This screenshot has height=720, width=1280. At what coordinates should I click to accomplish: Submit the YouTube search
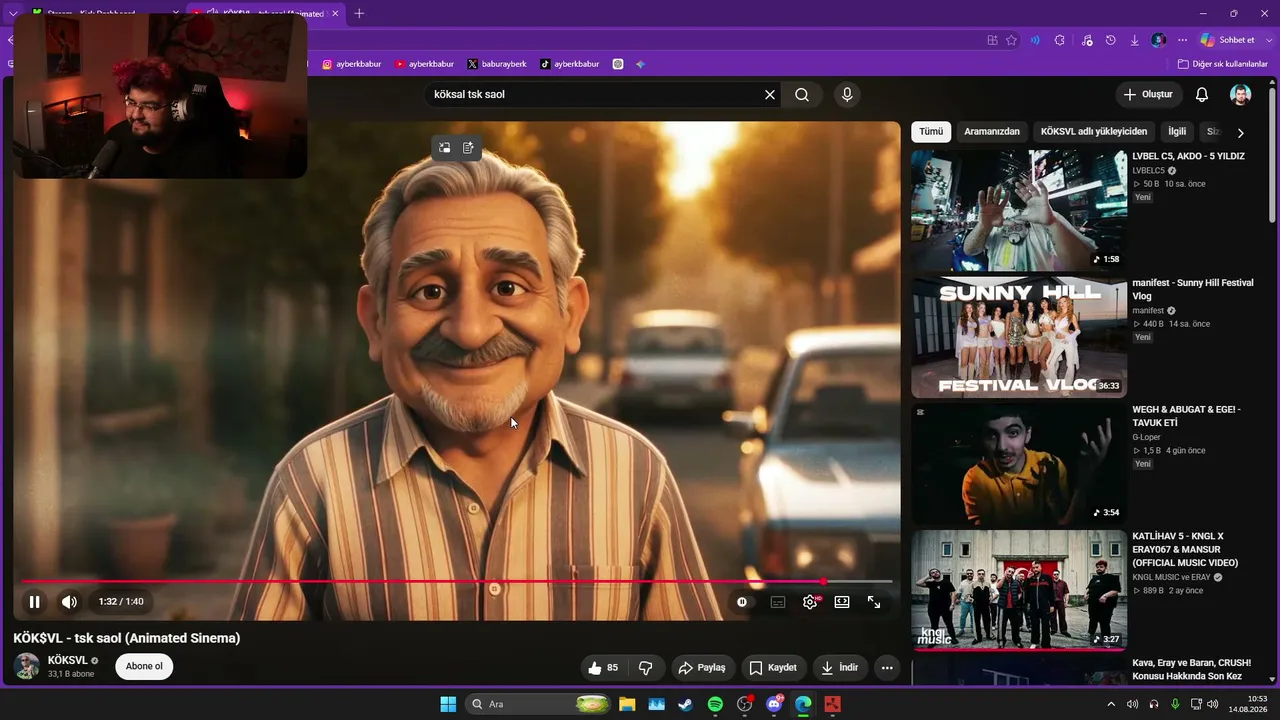coord(802,95)
